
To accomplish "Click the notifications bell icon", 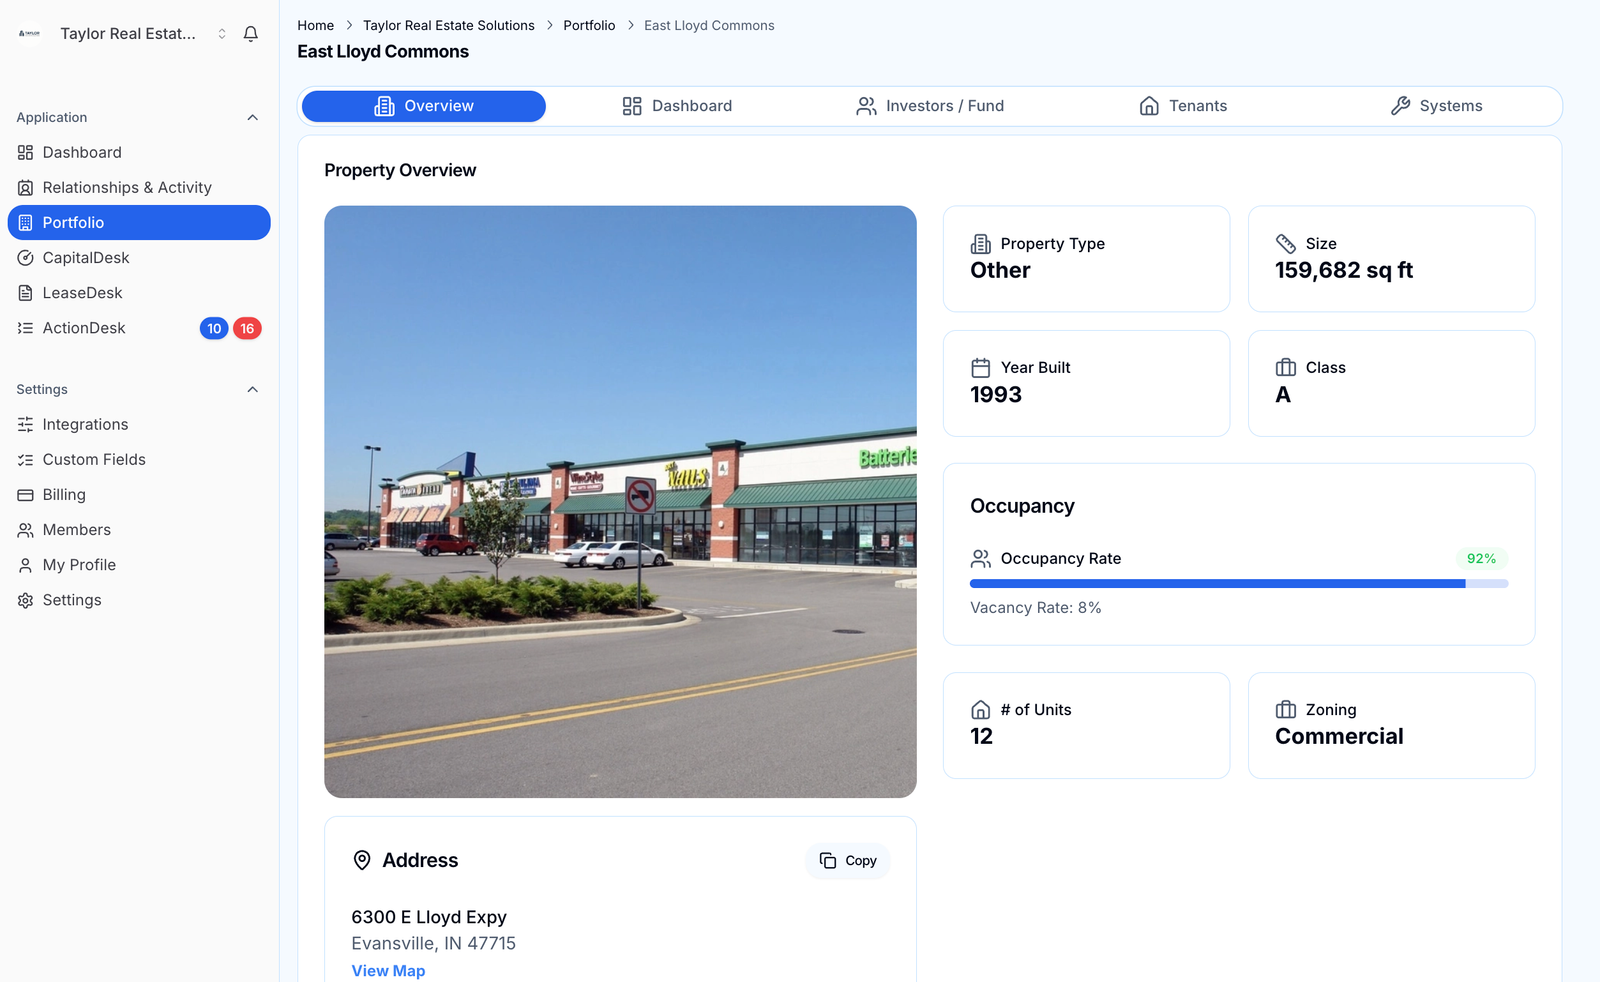I will click(251, 34).
